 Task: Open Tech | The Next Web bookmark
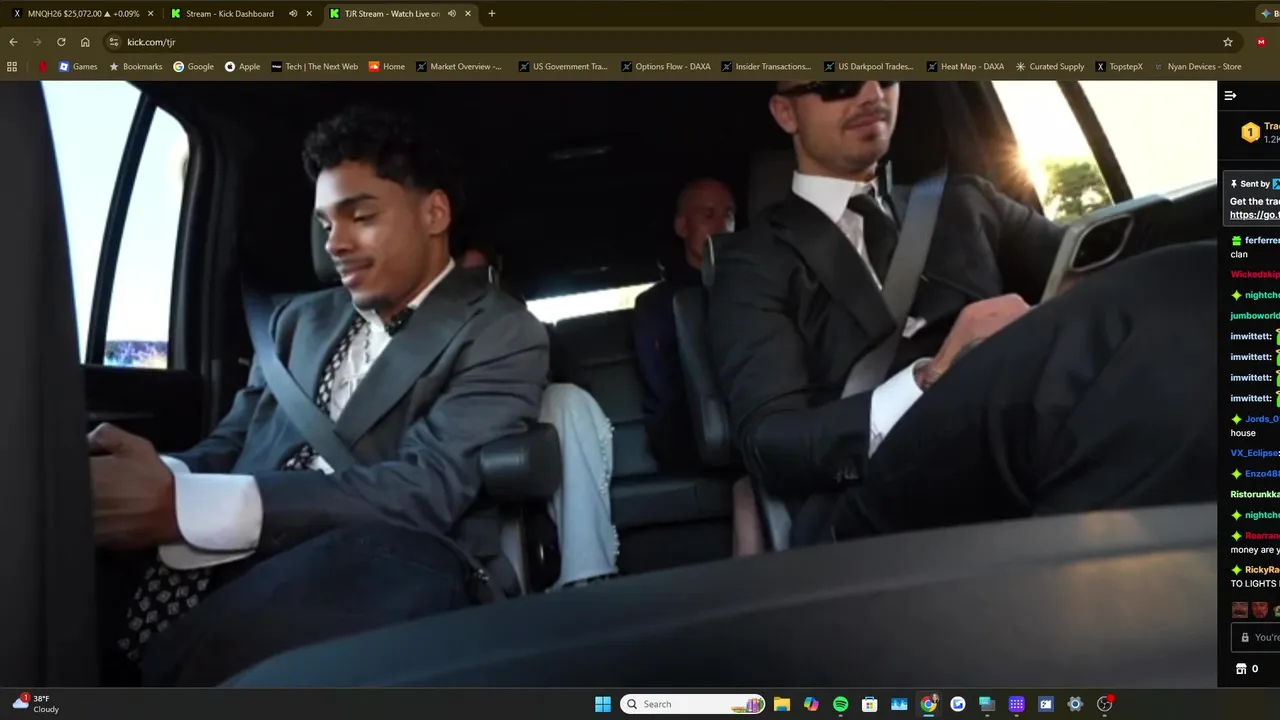coord(315,67)
